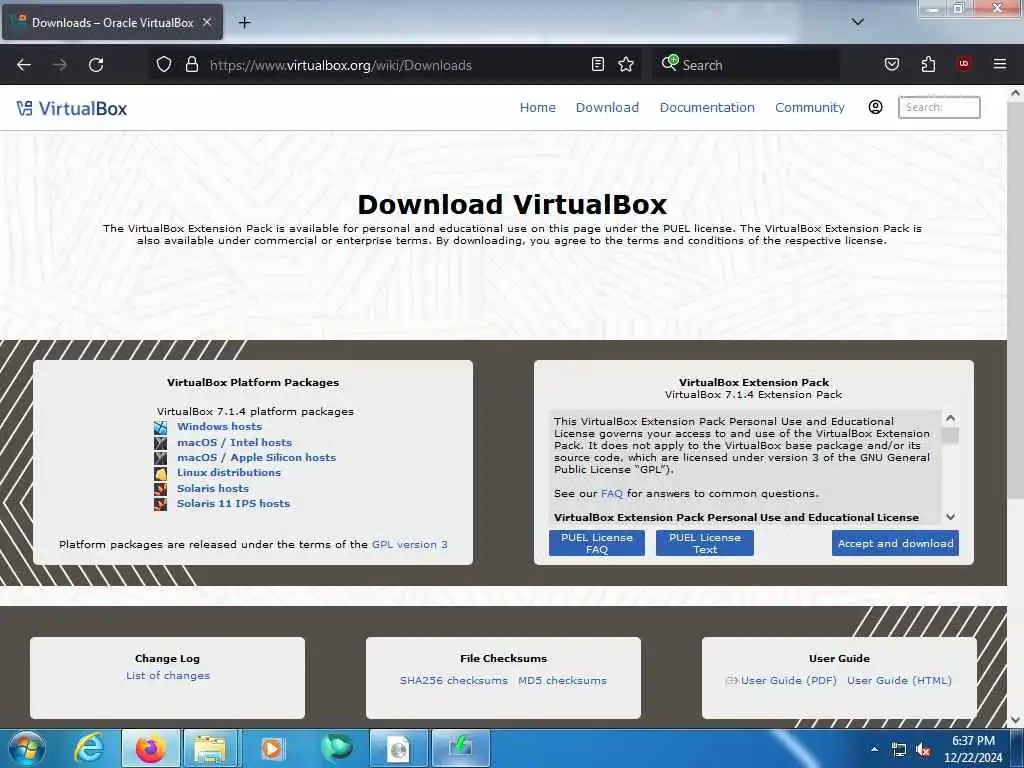Image resolution: width=1024 pixels, height=768 pixels.
Task: Close the Downloads – Oracle VirtualBox tab
Action: (x=206, y=22)
